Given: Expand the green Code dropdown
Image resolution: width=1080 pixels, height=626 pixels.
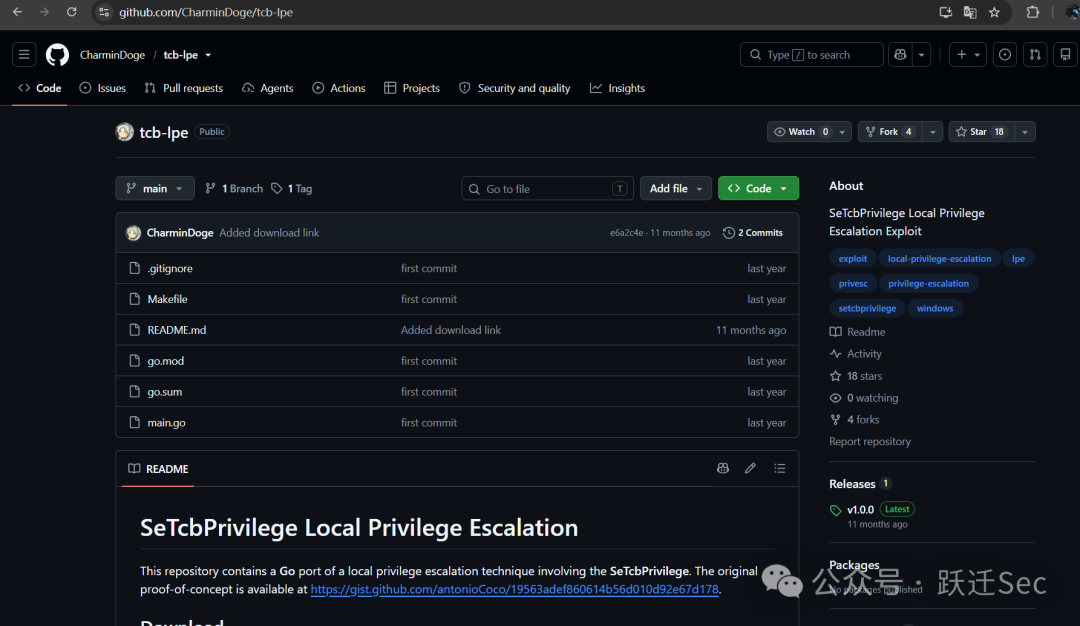Looking at the screenshot, I should click(x=758, y=188).
